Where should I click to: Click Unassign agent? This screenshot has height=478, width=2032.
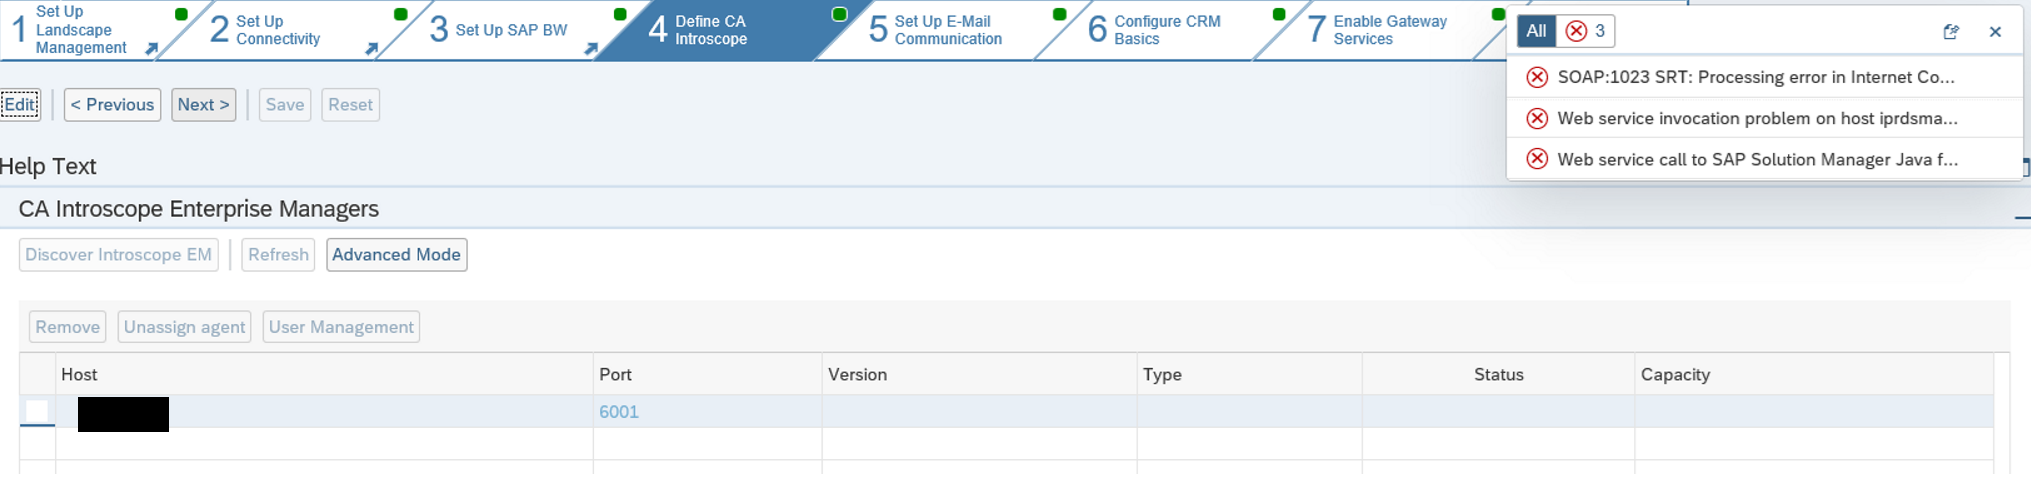tap(184, 327)
